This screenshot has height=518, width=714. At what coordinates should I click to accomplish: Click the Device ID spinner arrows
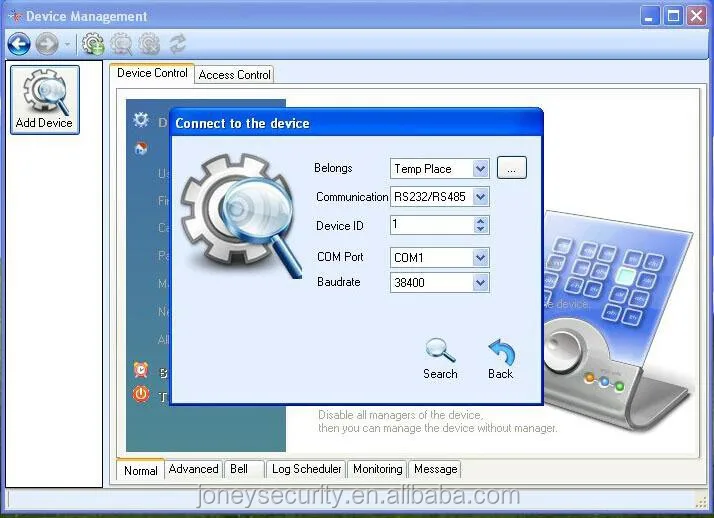[x=481, y=225]
